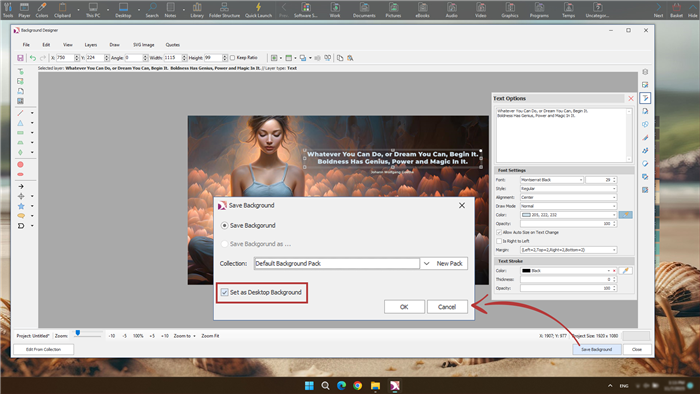
Task: Click Cancel in Save Background dialog
Action: pyautogui.click(x=447, y=307)
